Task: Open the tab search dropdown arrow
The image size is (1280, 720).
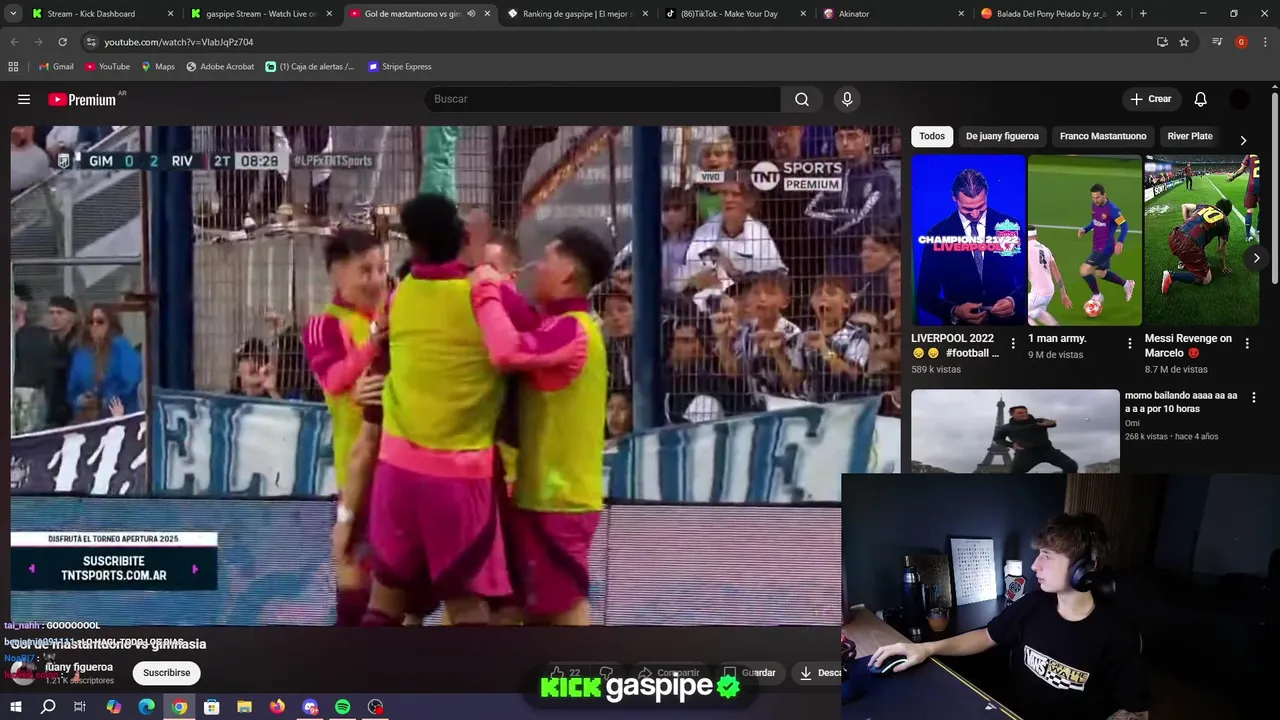Action: (13, 14)
